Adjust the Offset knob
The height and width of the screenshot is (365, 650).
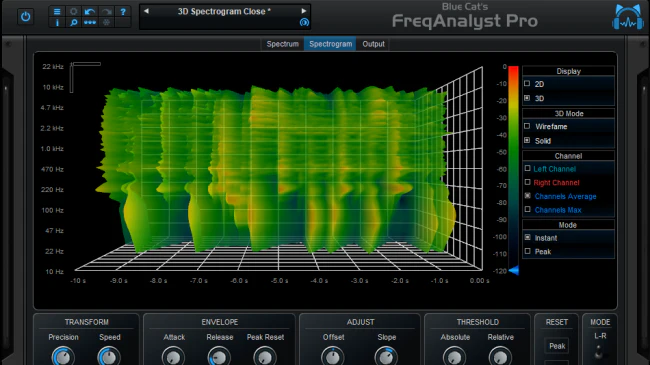[332, 357]
